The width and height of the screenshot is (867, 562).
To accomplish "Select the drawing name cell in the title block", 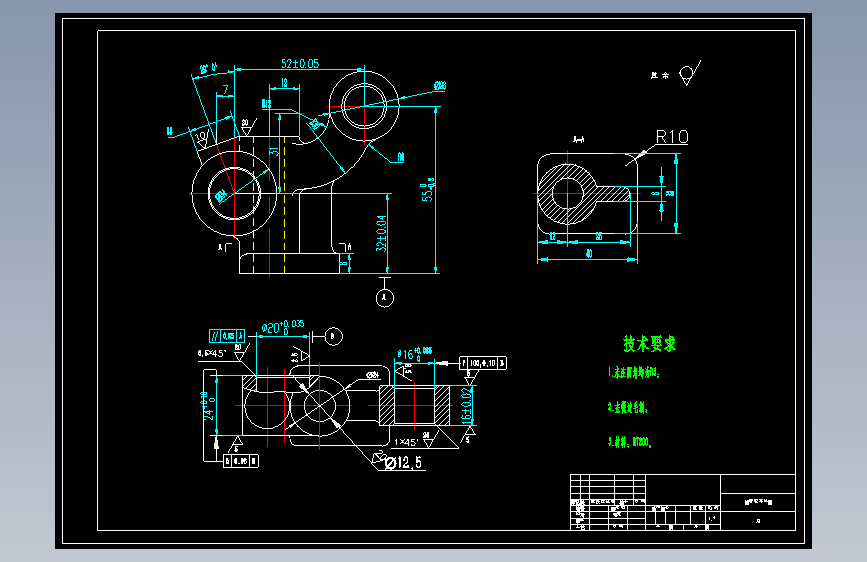I will 758,502.
